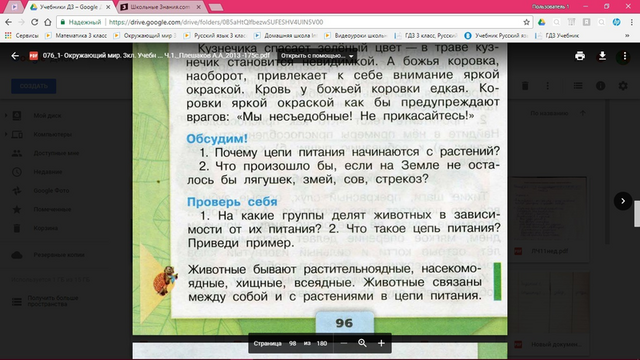This screenshot has height=360, width=640.
Task: Open Chrome's three-dot menu
Action: pyautogui.click(x=631, y=22)
